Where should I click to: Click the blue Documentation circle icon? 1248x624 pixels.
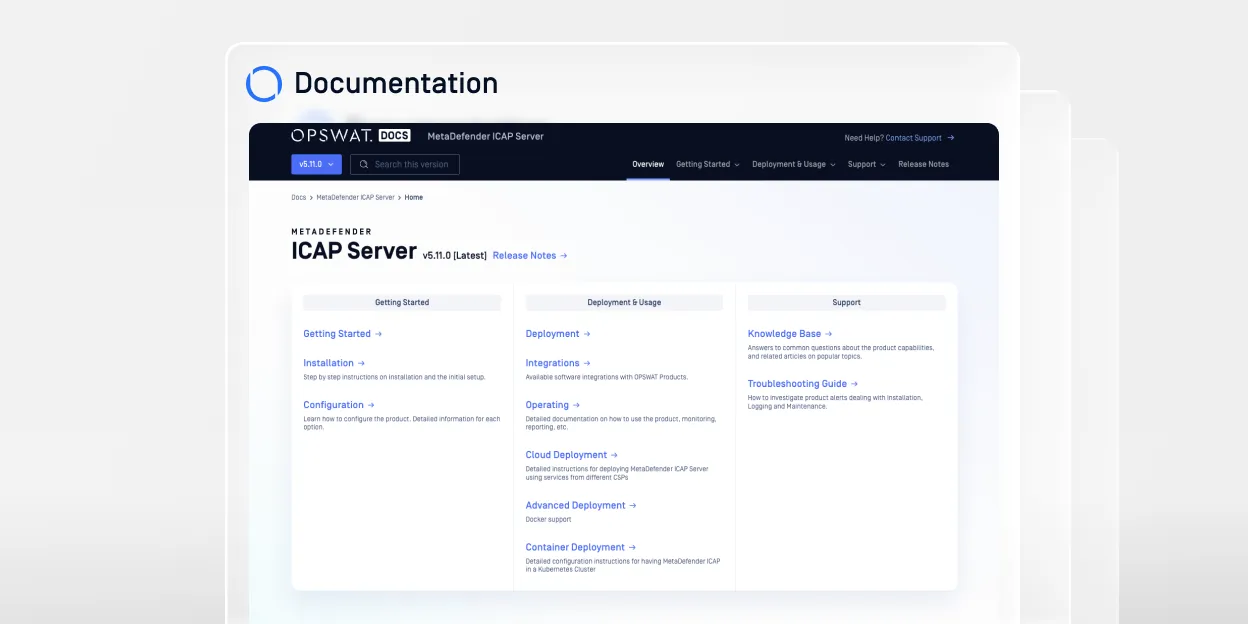click(264, 84)
